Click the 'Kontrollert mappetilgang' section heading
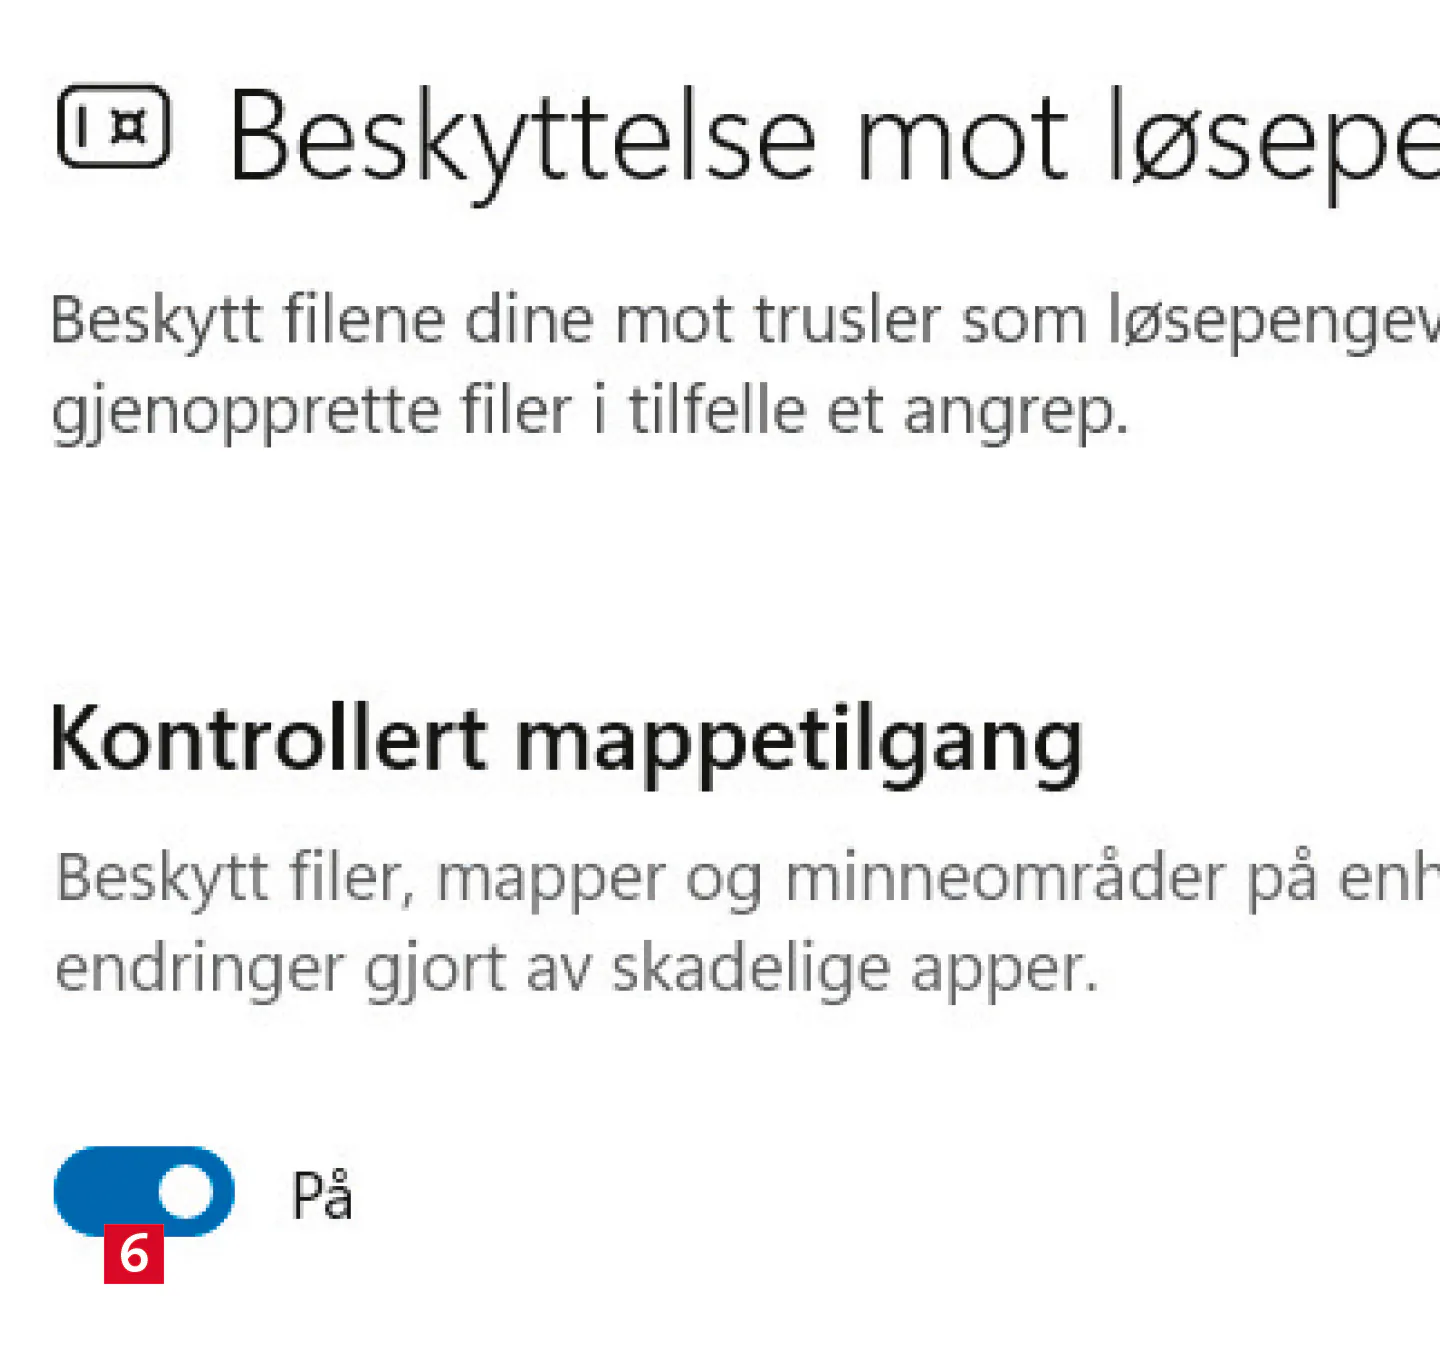This screenshot has width=1440, height=1358. click(x=566, y=741)
